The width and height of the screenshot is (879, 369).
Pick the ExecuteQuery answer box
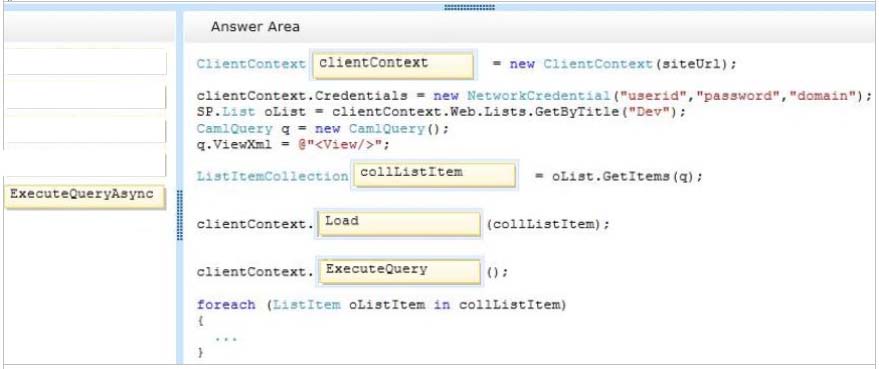[399, 272]
